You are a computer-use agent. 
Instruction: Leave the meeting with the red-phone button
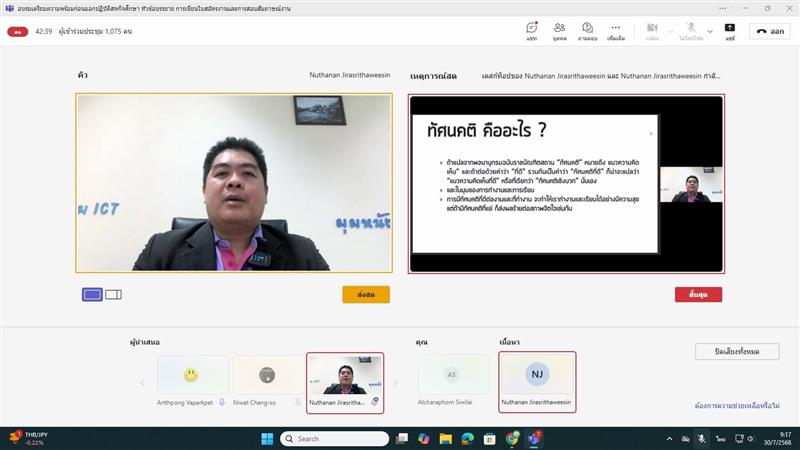[x=770, y=31]
